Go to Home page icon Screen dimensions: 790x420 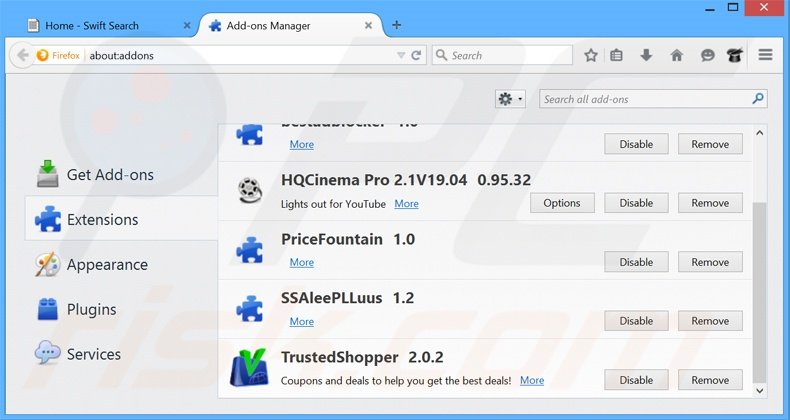pos(677,55)
